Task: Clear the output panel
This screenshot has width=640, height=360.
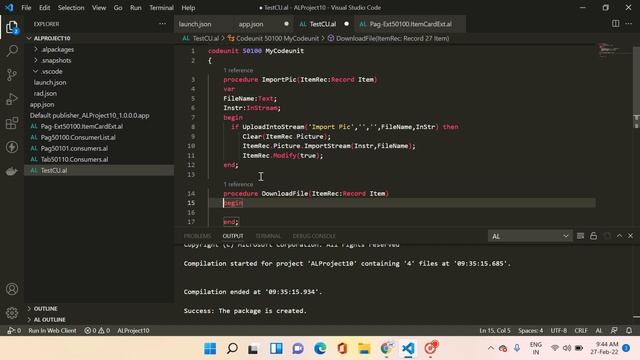Action: tap(580, 236)
